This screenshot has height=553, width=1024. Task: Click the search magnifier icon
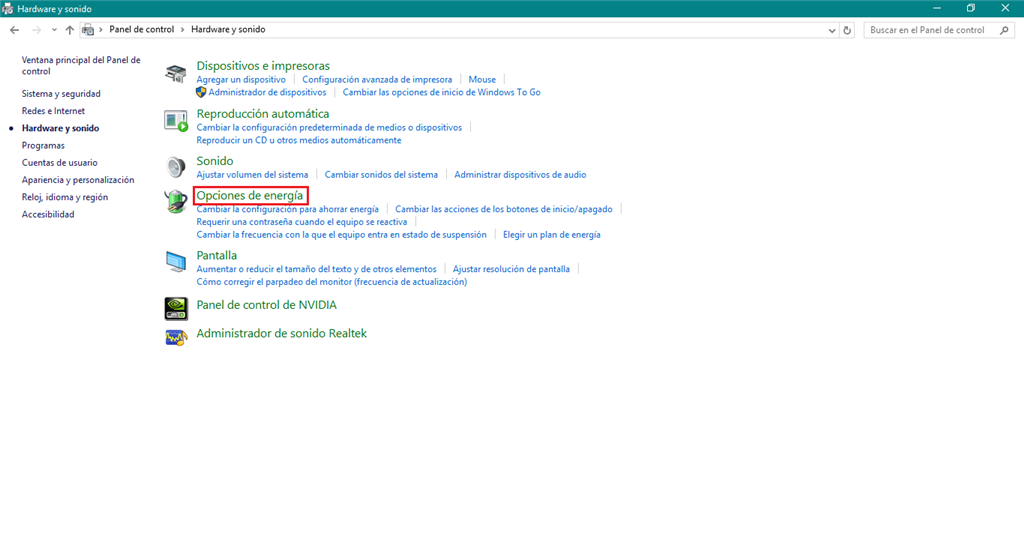(x=1004, y=30)
